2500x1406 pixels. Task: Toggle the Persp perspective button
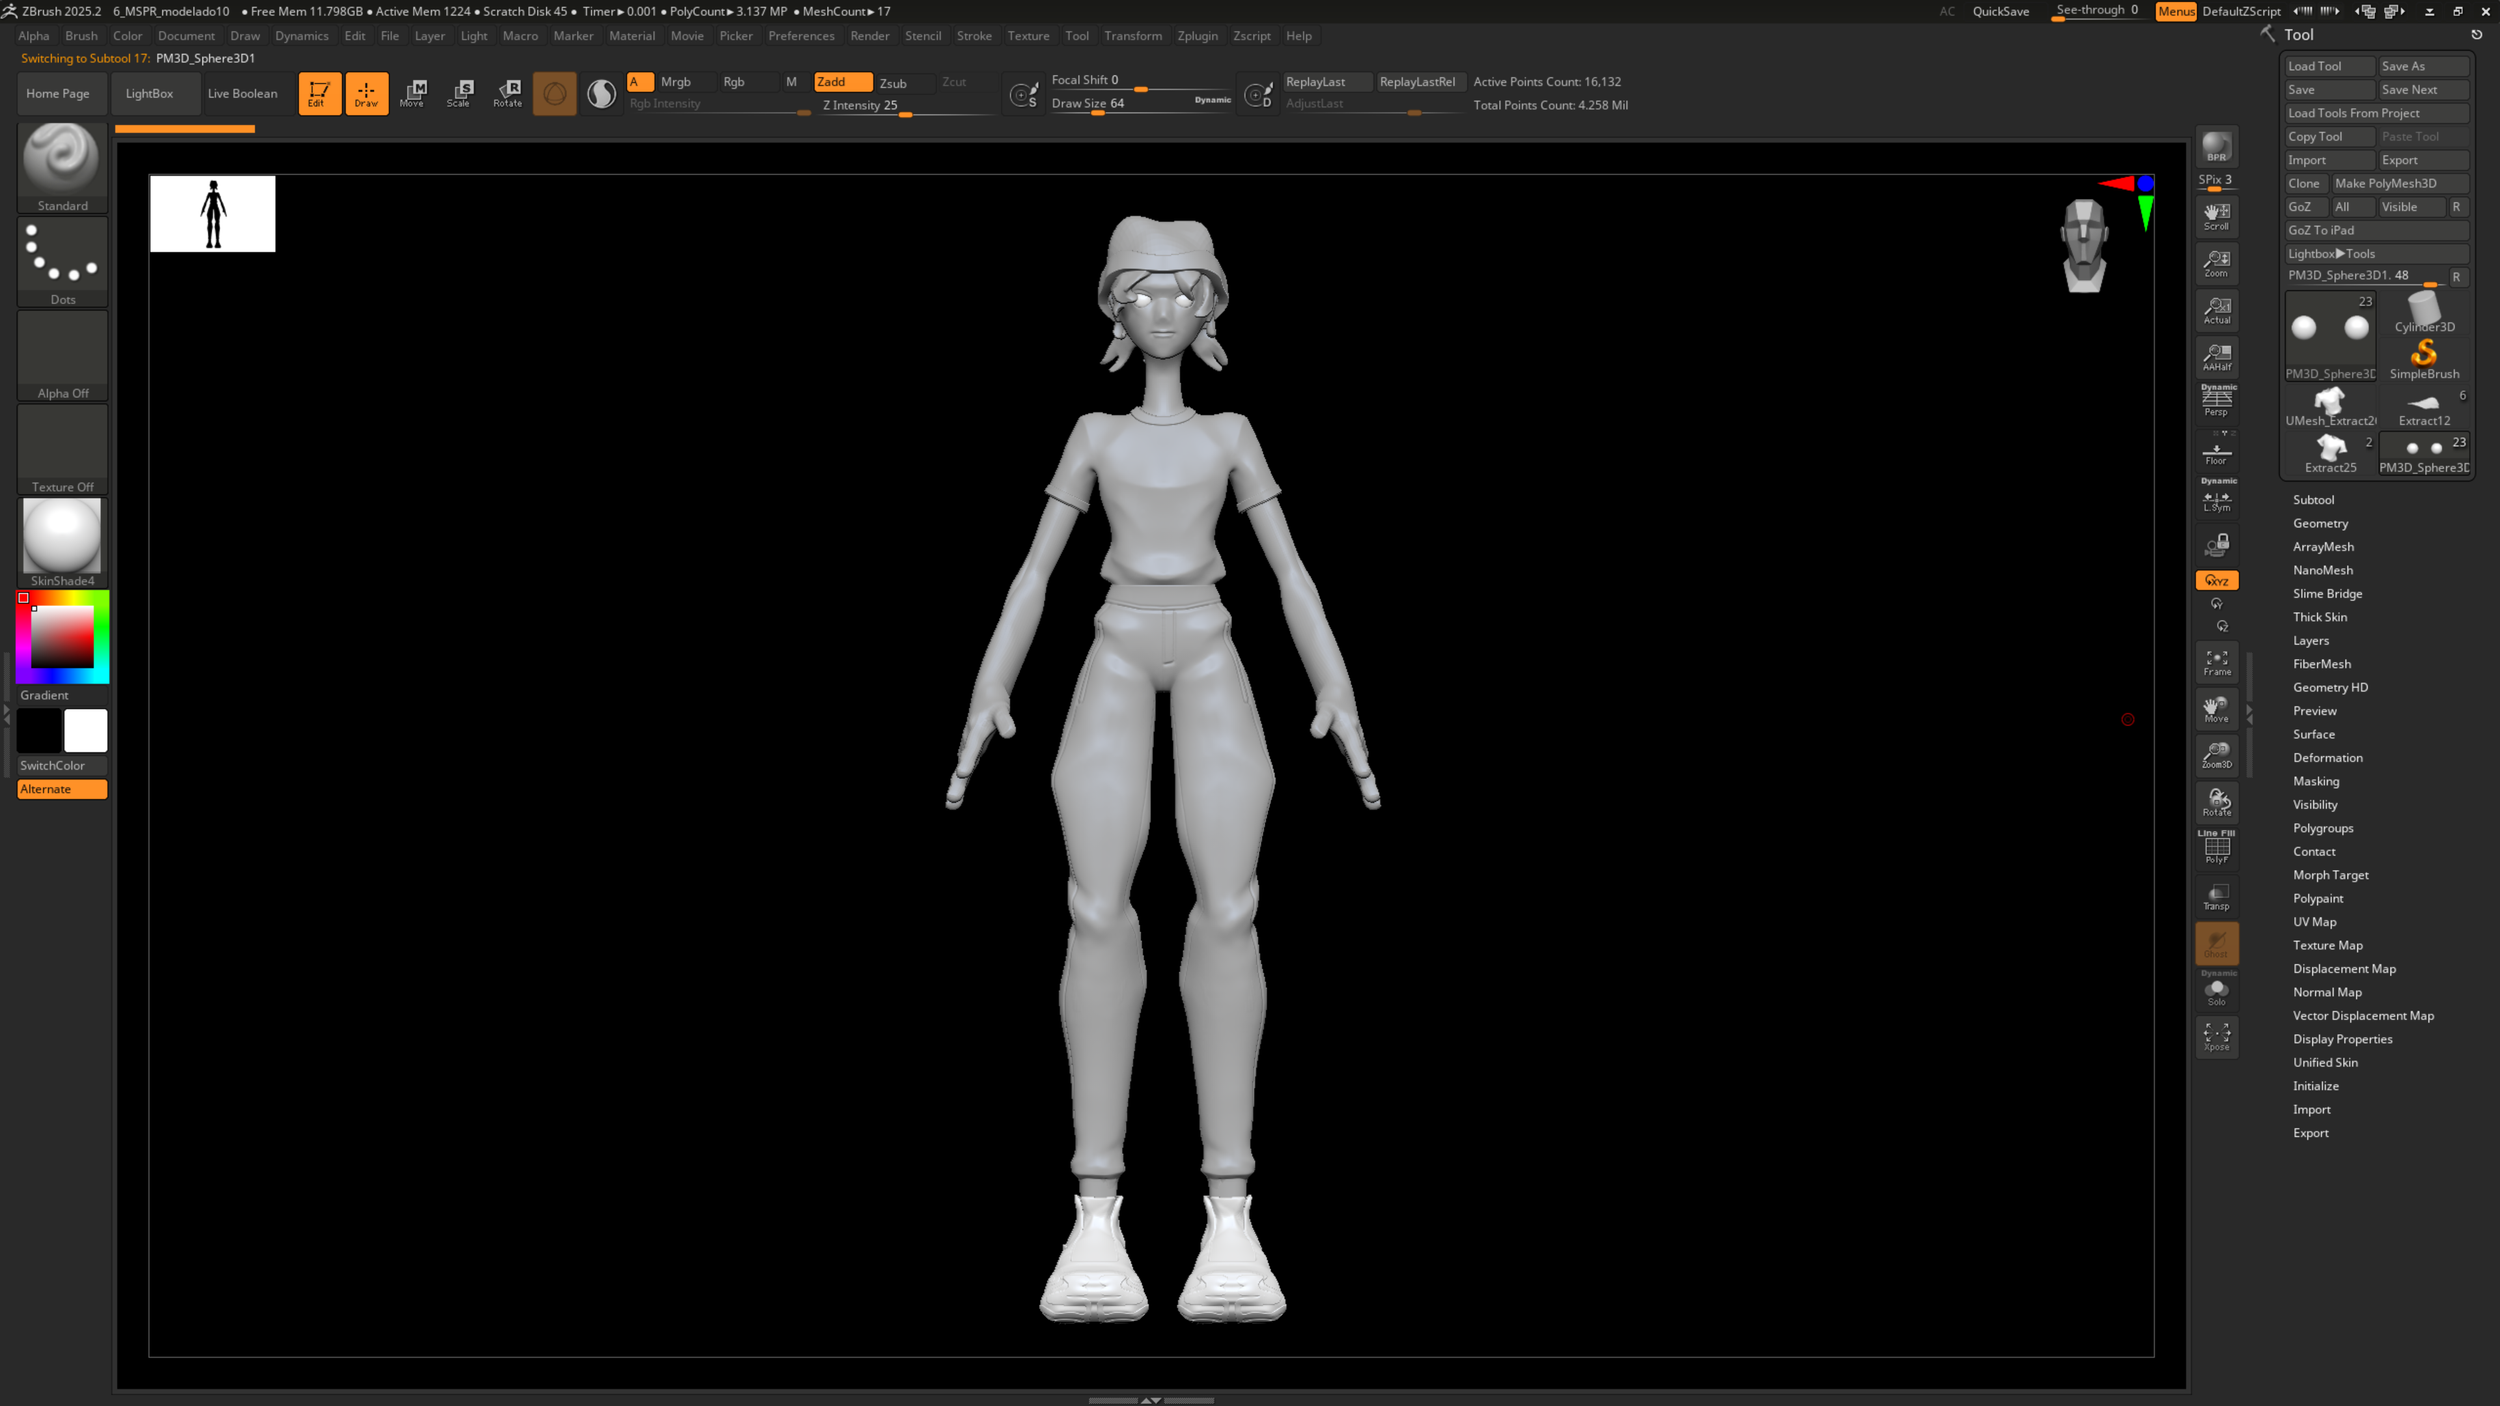(x=2216, y=401)
